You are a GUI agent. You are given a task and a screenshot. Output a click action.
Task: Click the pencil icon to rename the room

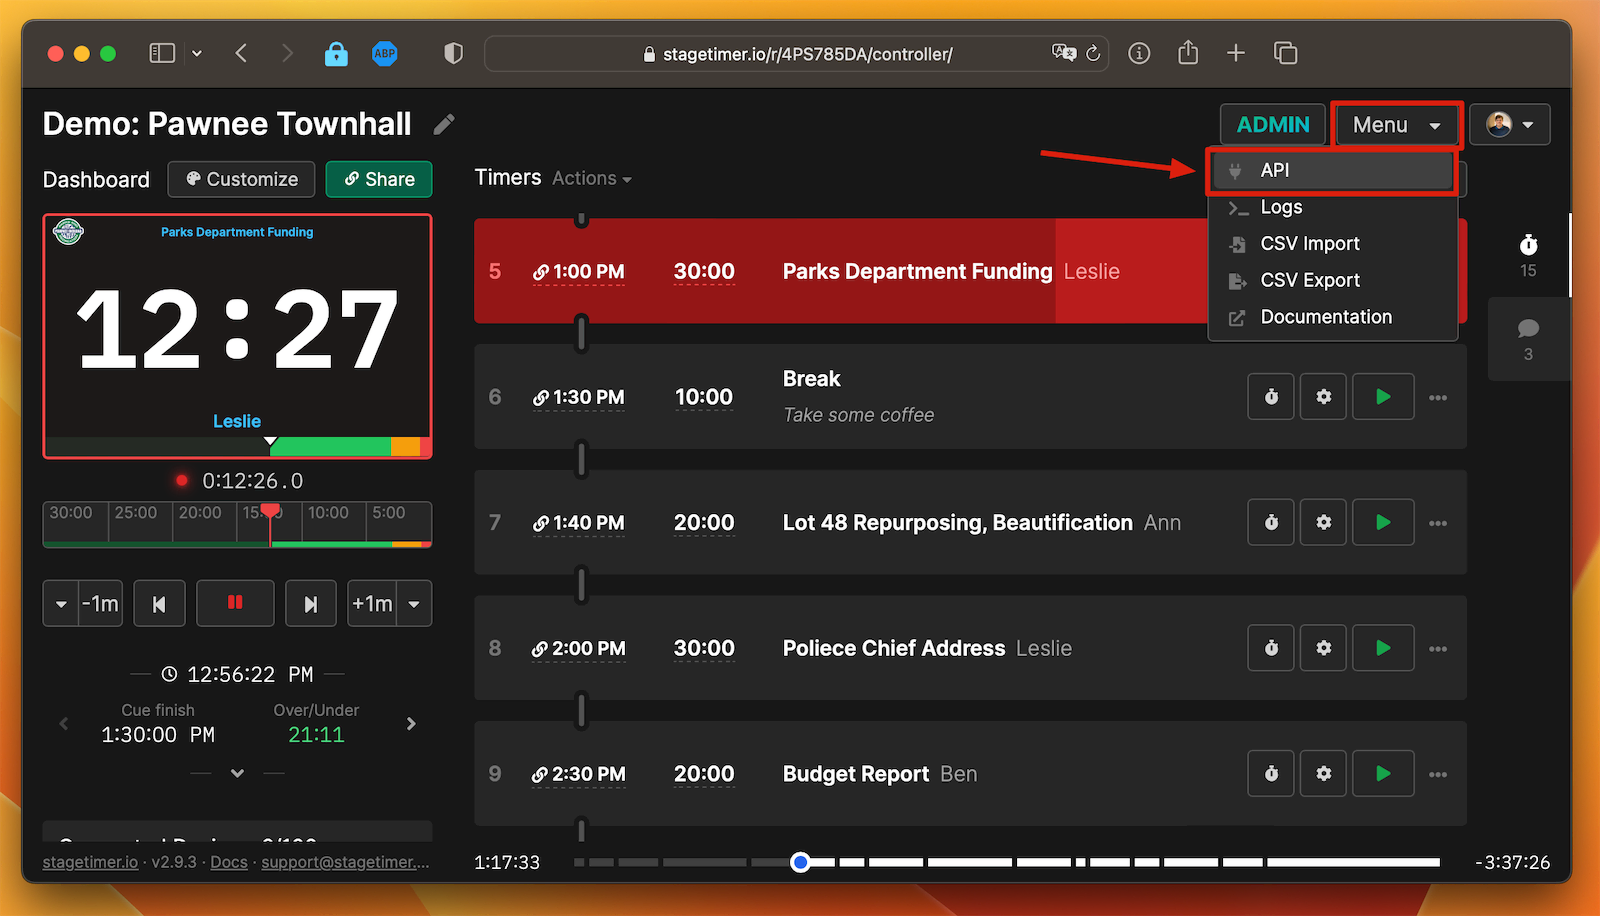tap(444, 124)
